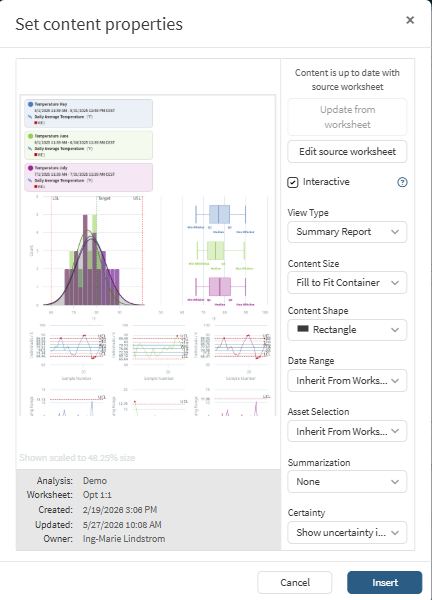
Task: Click the purple Temperature July legend dot
Action: pyautogui.click(x=31, y=168)
